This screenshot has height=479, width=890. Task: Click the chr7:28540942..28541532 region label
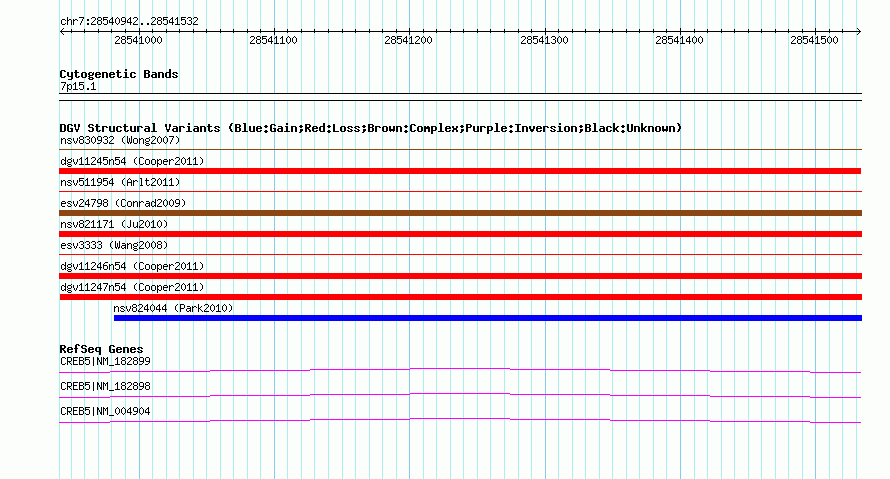point(129,22)
